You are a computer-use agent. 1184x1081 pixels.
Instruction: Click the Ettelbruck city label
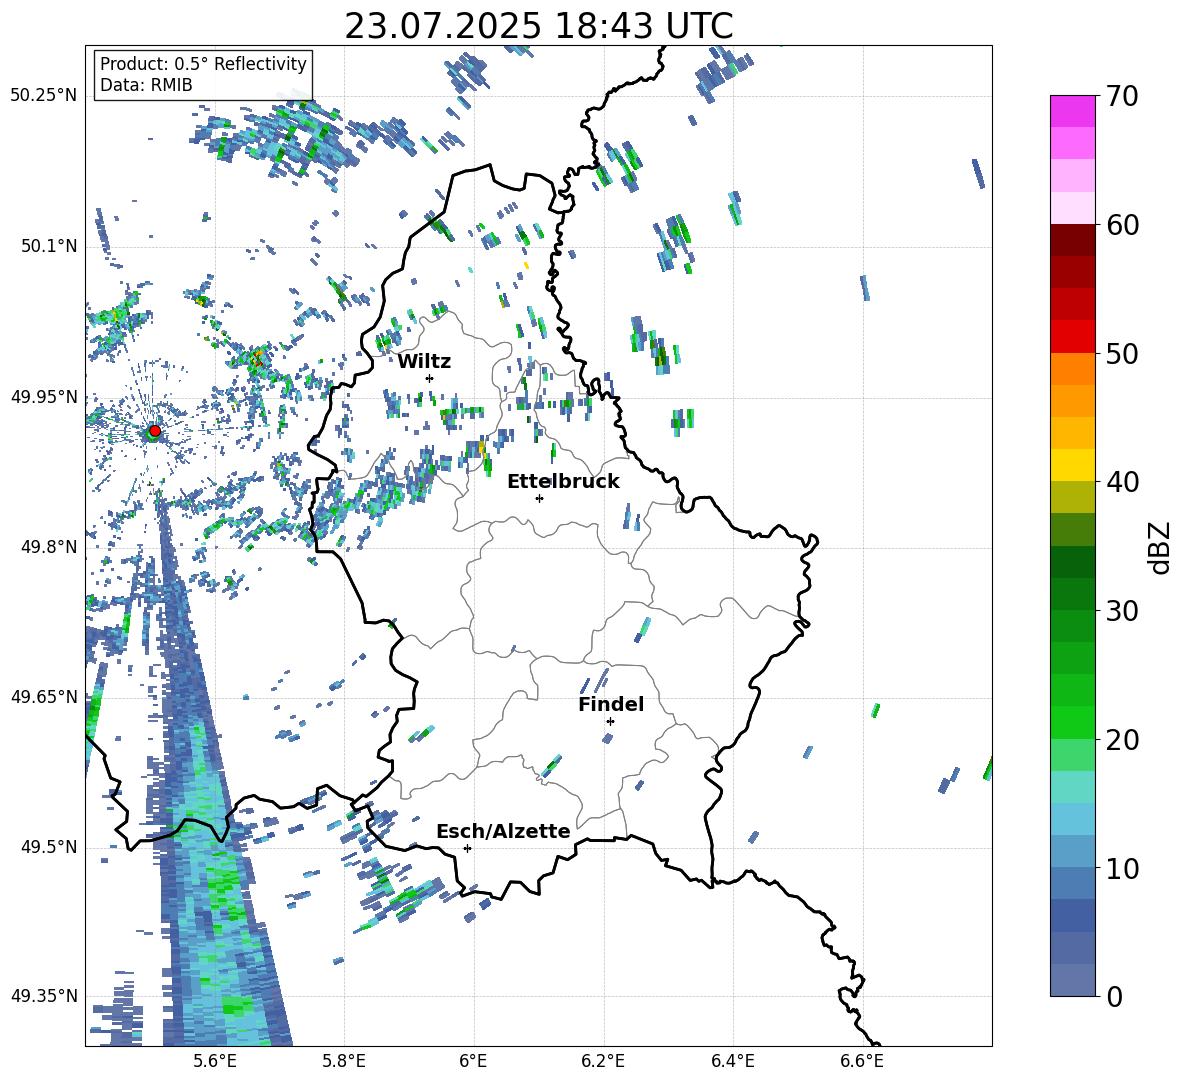pyautogui.click(x=563, y=482)
